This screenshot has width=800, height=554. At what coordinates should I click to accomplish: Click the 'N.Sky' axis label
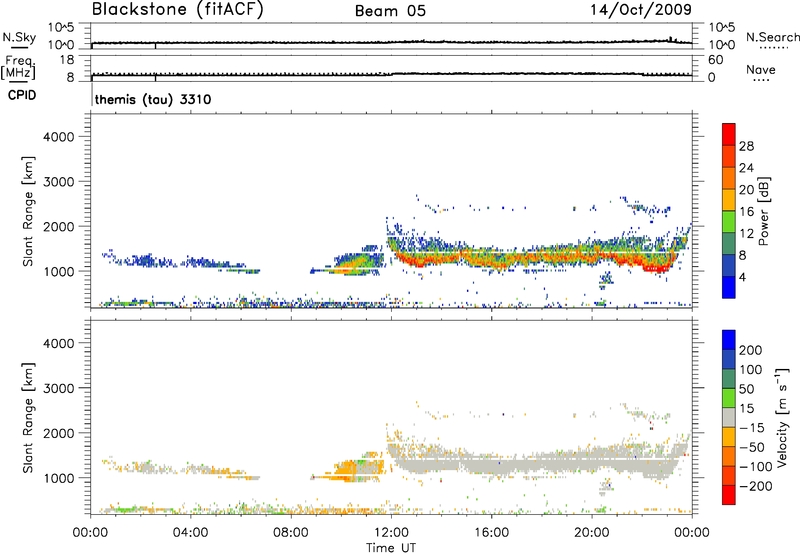click(19, 37)
